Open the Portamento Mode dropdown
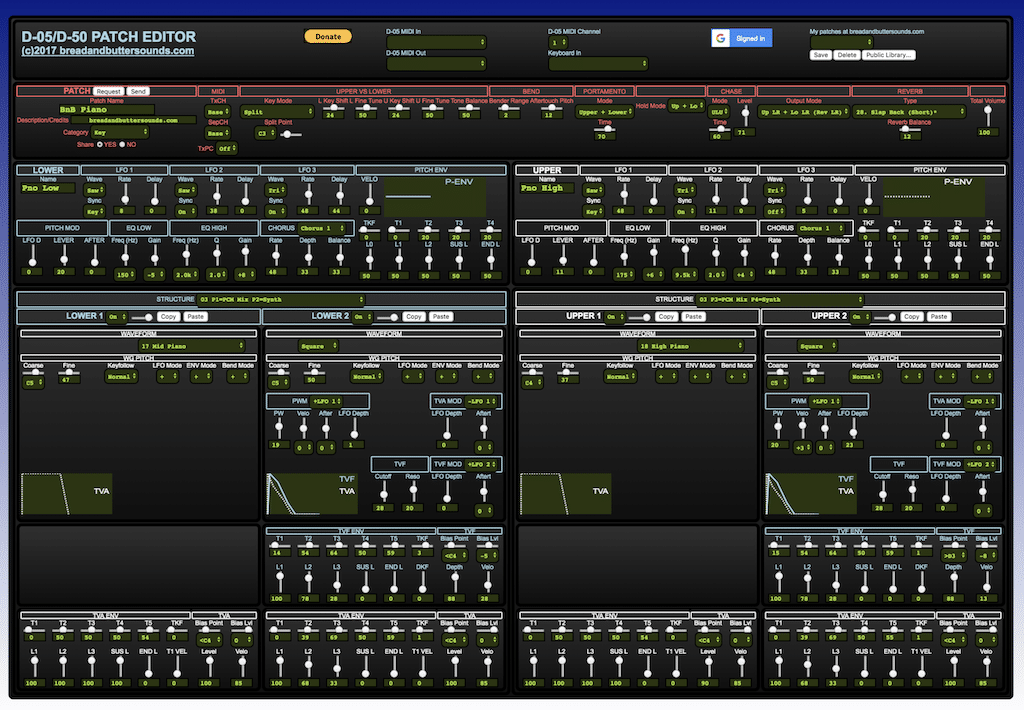Image resolution: width=1024 pixels, height=710 pixels. pos(605,112)
